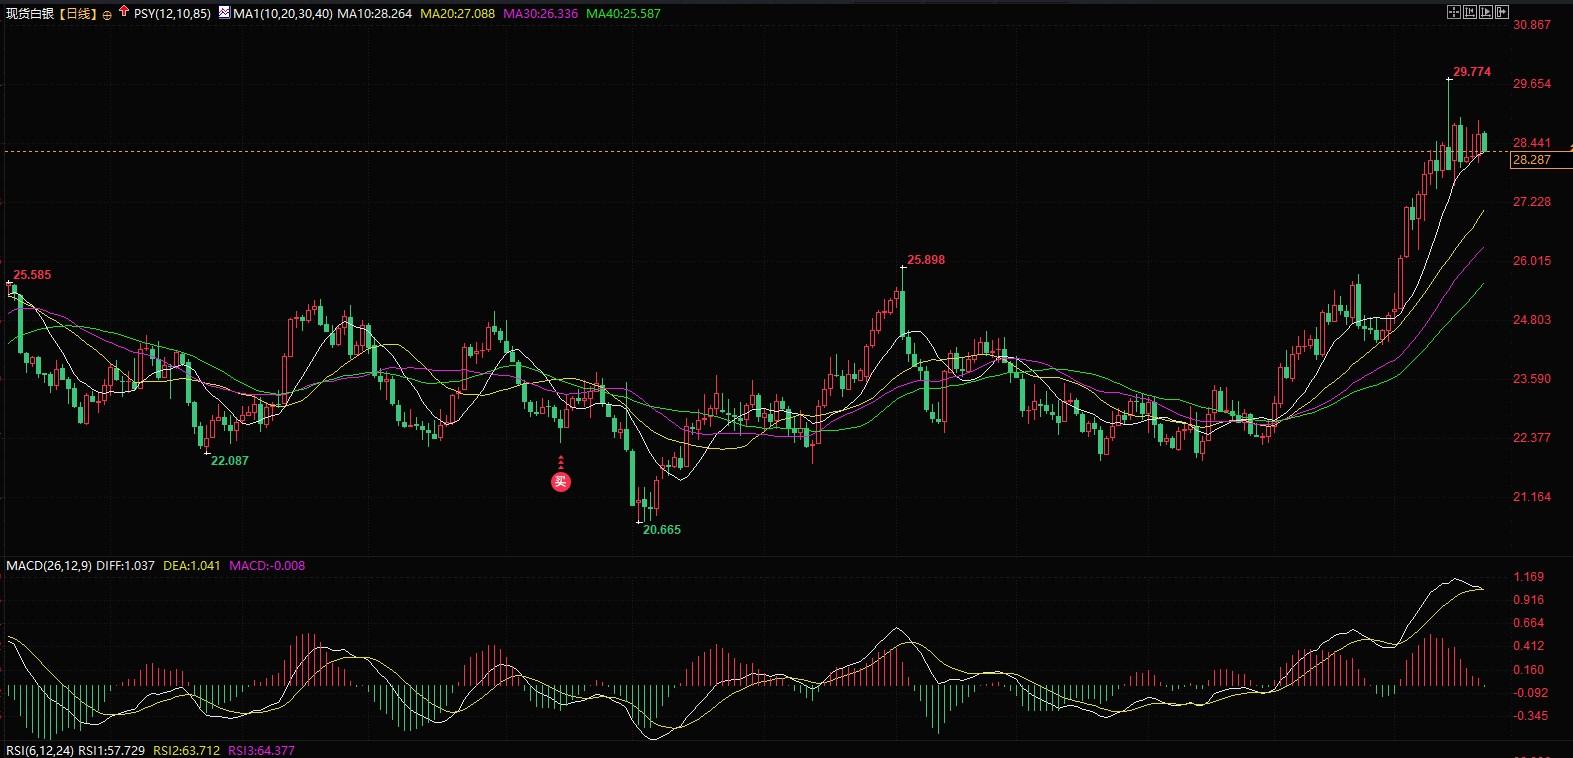Click the RSI3:64.377 value label
Viewport: 1573px width, 758px height.
point(261,750)
